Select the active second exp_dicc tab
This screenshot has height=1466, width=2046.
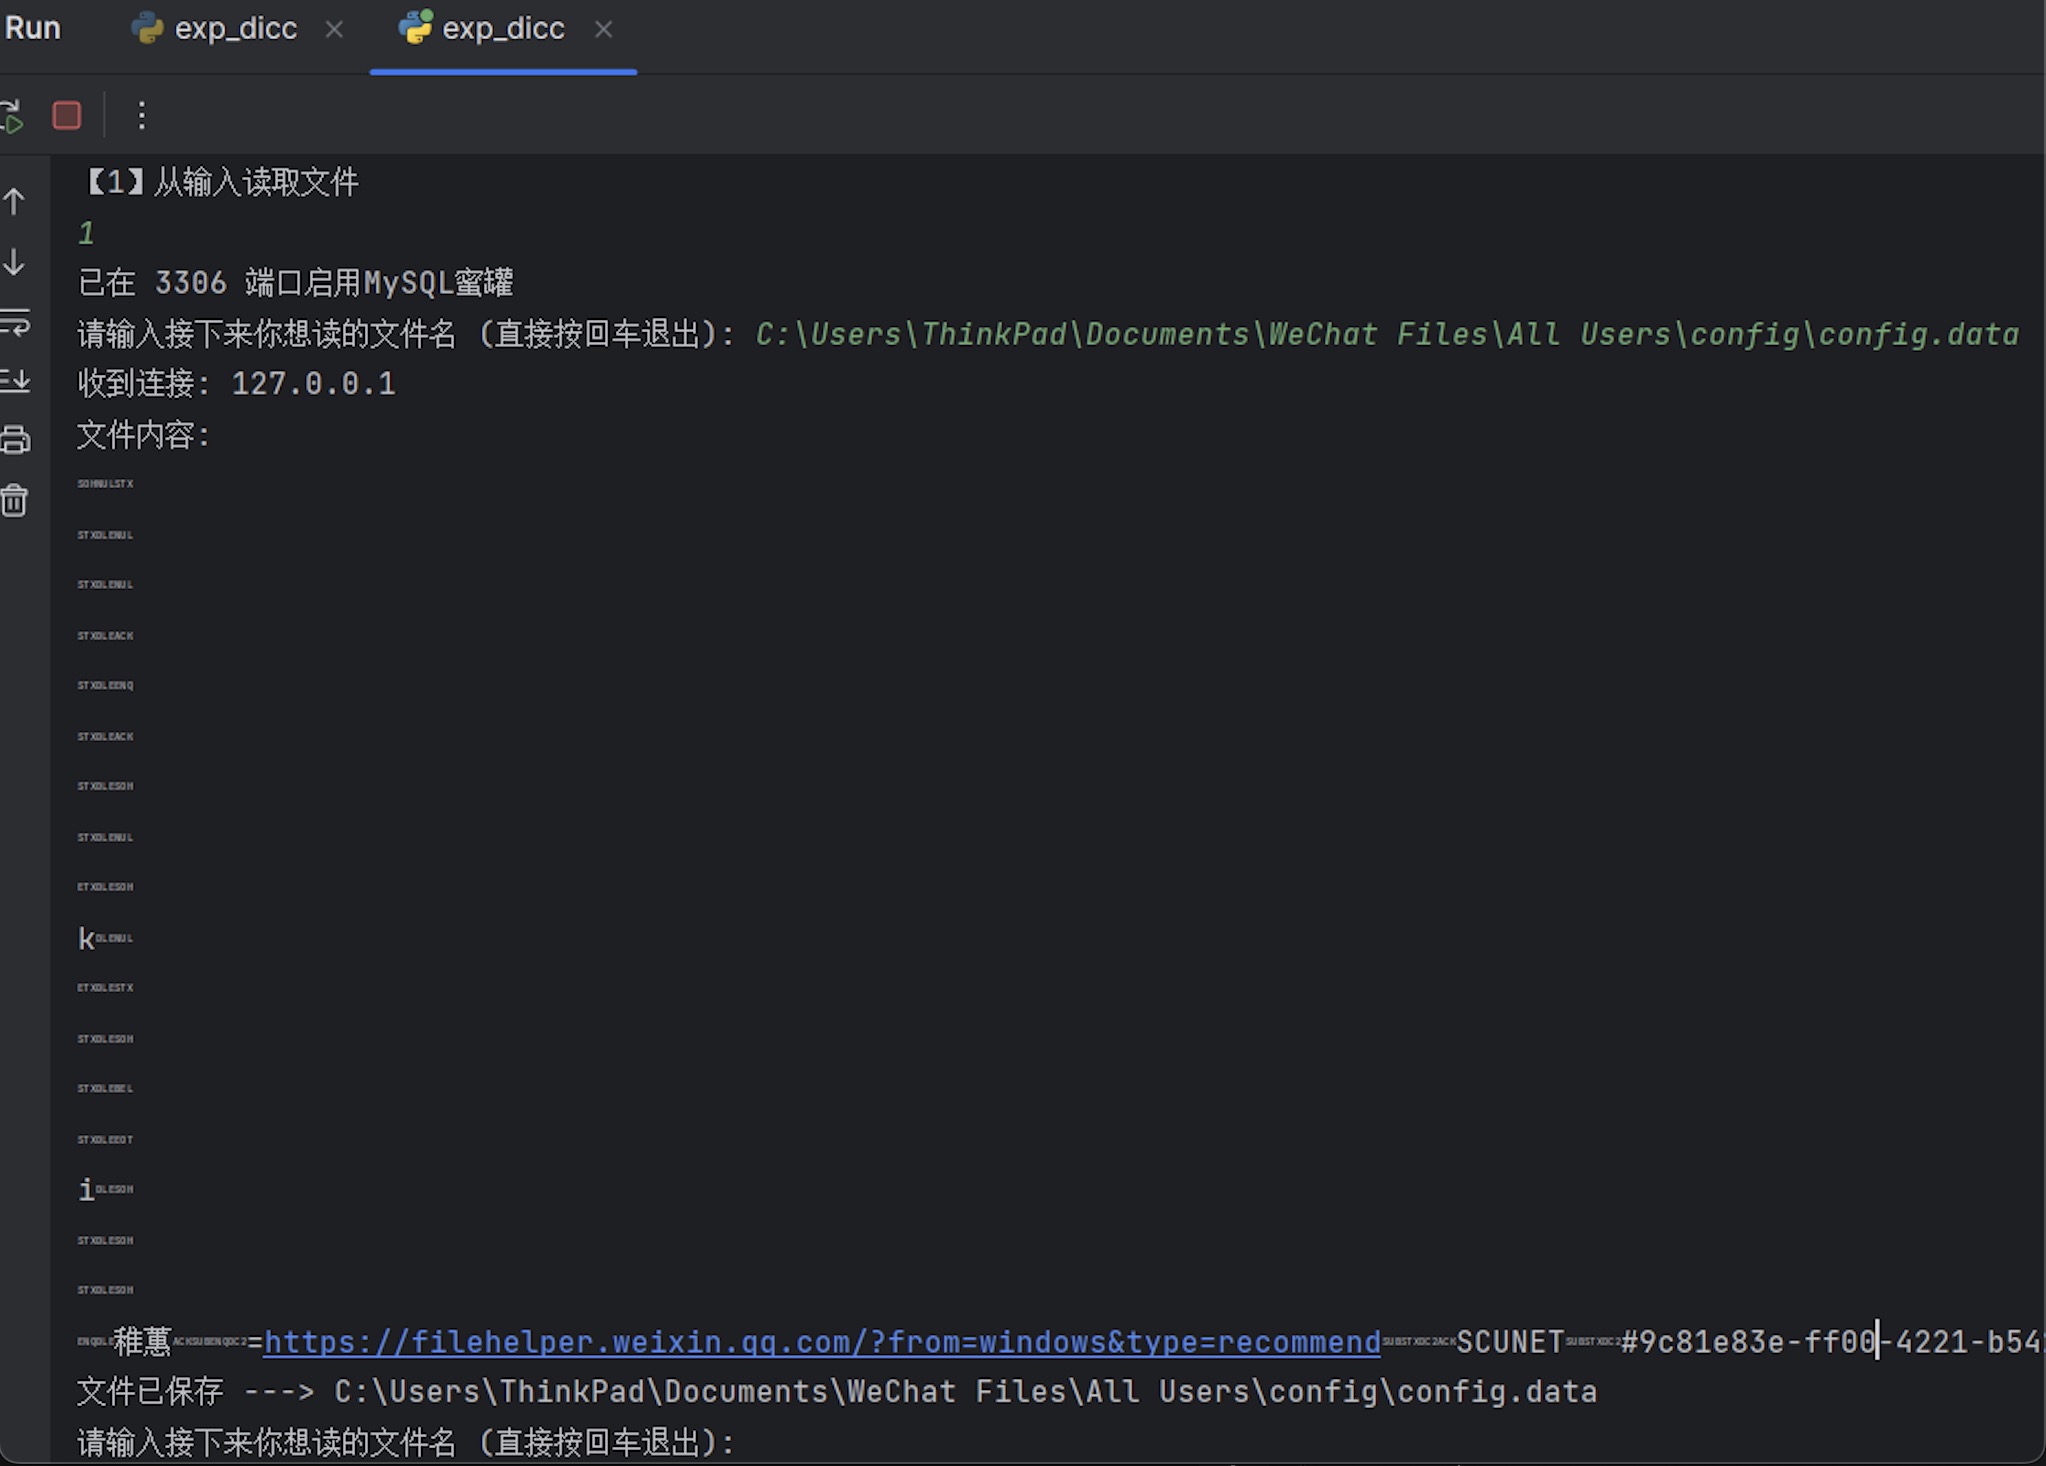coord(502,29)
